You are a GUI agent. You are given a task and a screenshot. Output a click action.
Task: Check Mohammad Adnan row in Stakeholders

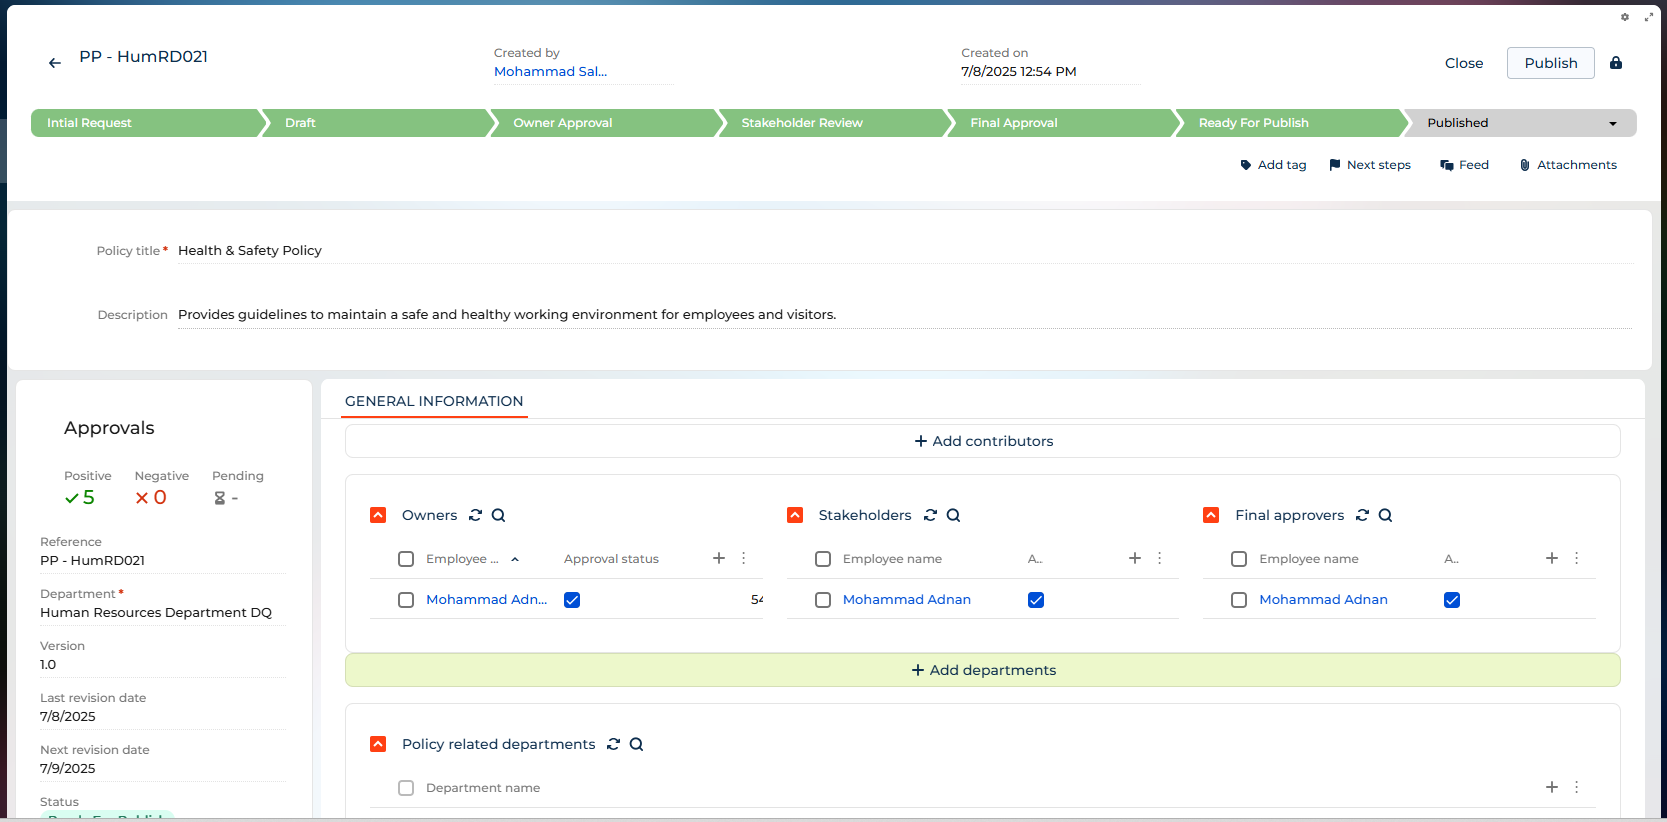(x=823, y=600)
